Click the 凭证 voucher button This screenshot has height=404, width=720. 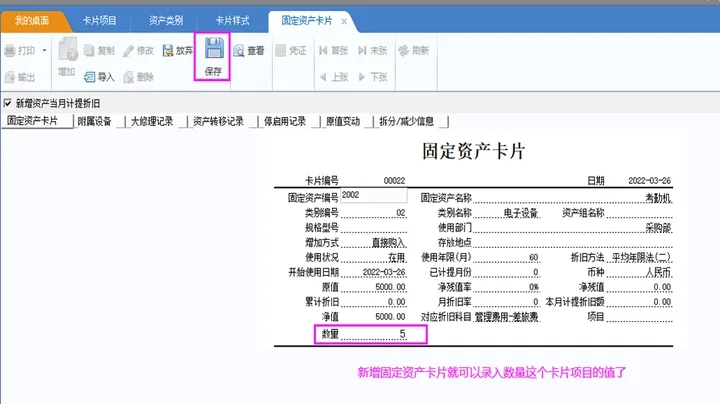[291, 50]
